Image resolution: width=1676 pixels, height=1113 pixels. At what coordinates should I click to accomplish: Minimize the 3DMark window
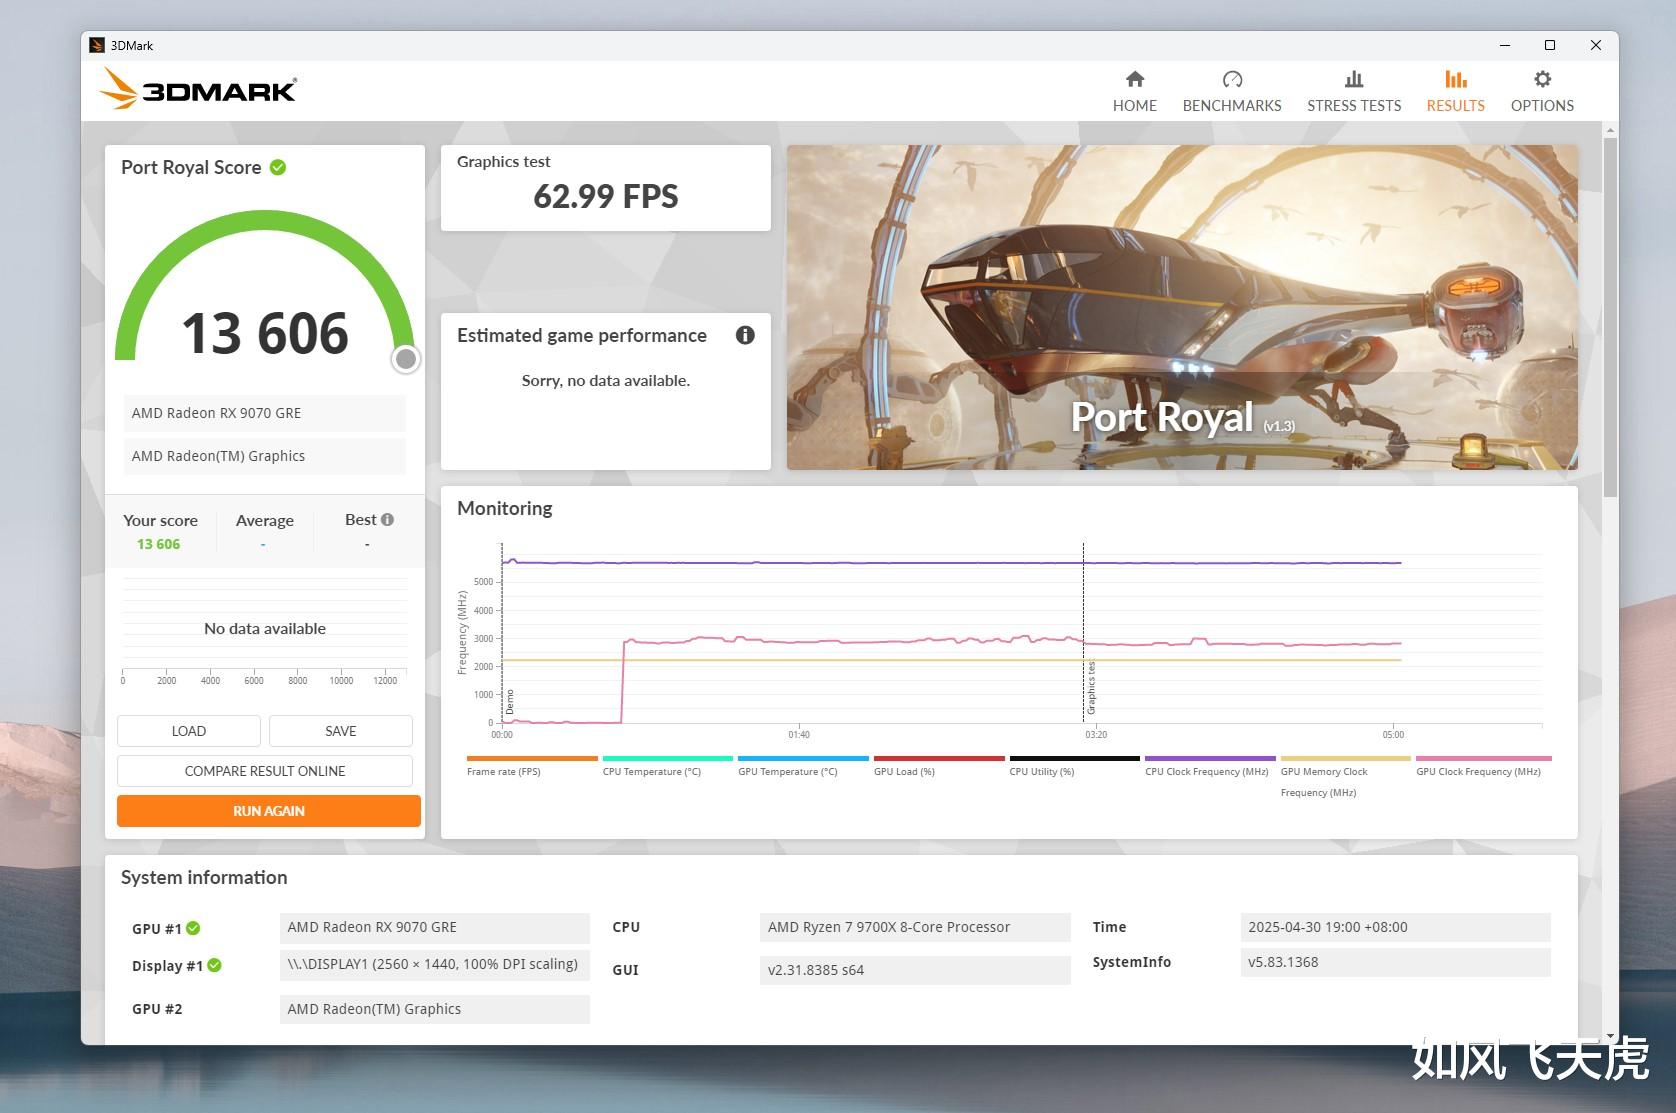[x=1505, y=45]
